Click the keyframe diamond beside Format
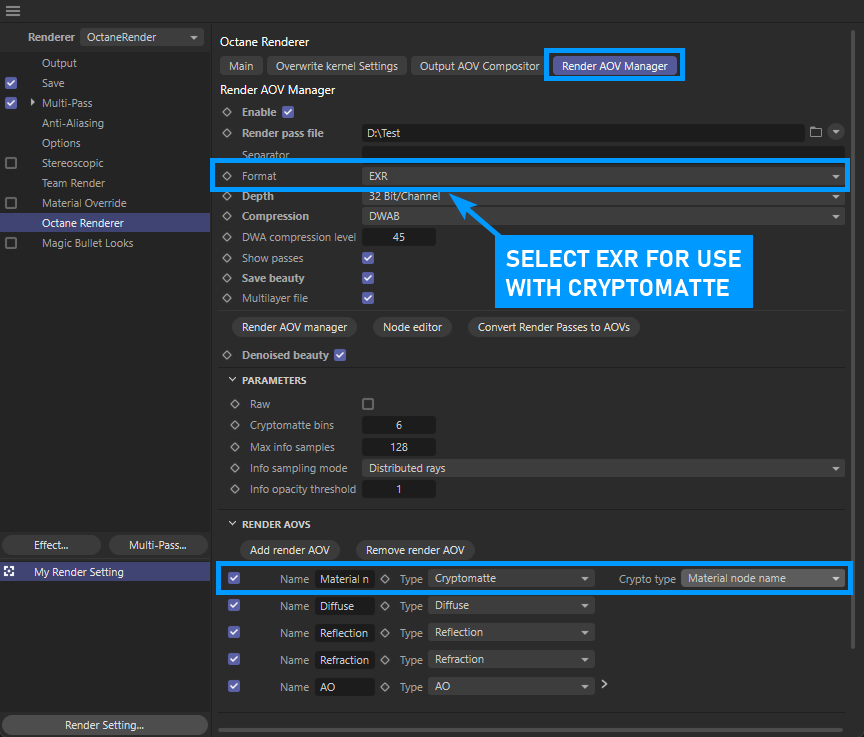Screen dimensions: 864x737 pos(227,176)
